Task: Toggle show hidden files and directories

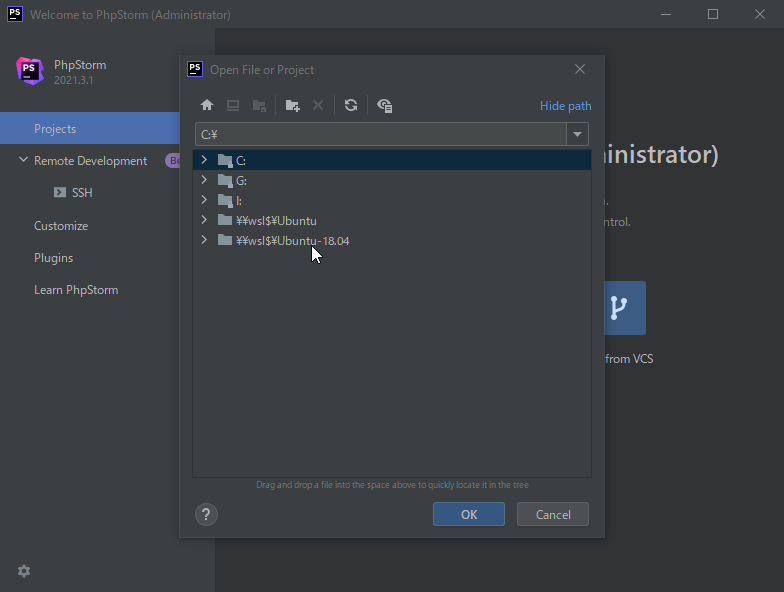Action: pyautogui.click(x=385, y=105)
